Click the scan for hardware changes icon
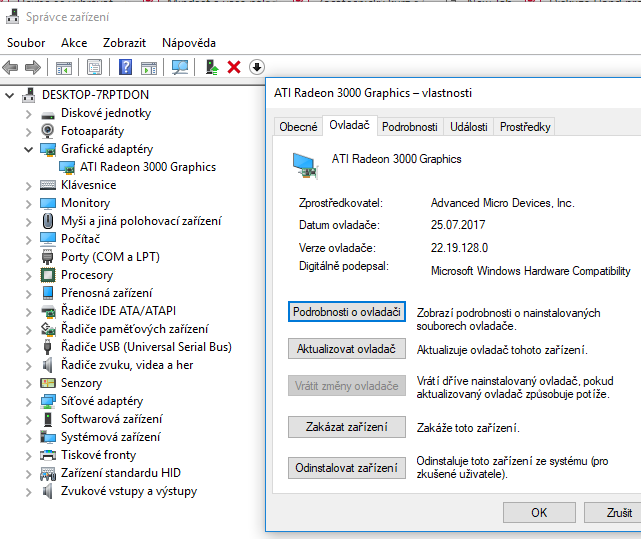This screenshot has width=641, height=539. 180,67
